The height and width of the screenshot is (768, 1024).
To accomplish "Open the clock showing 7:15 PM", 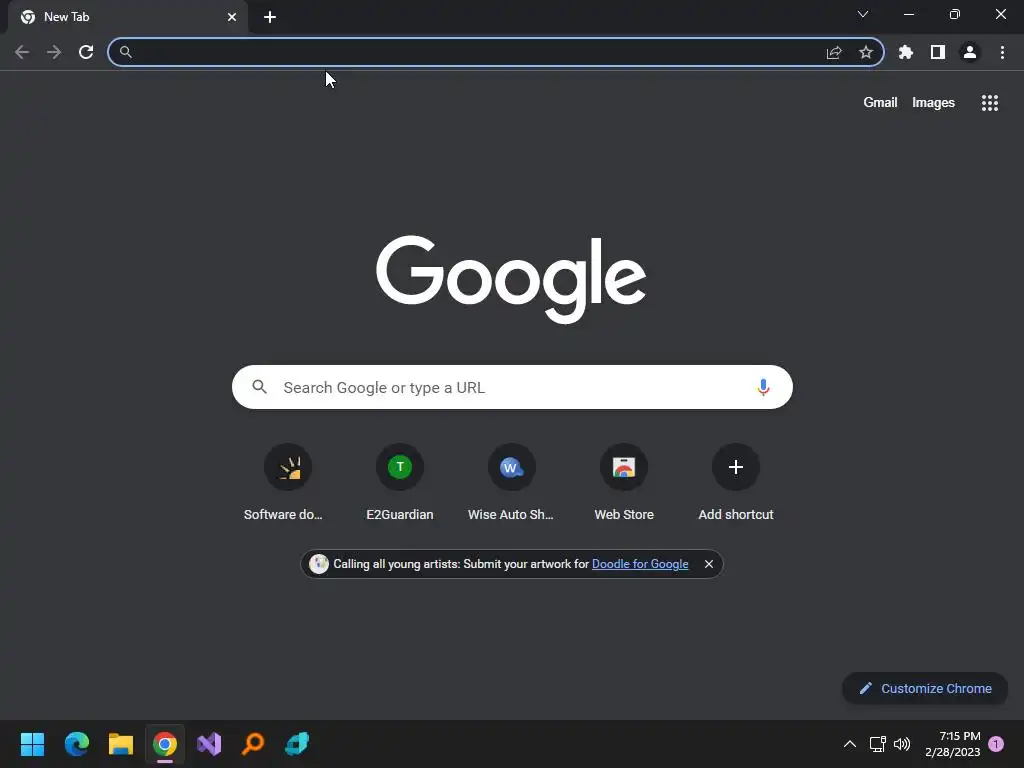I will coord(953,744).
